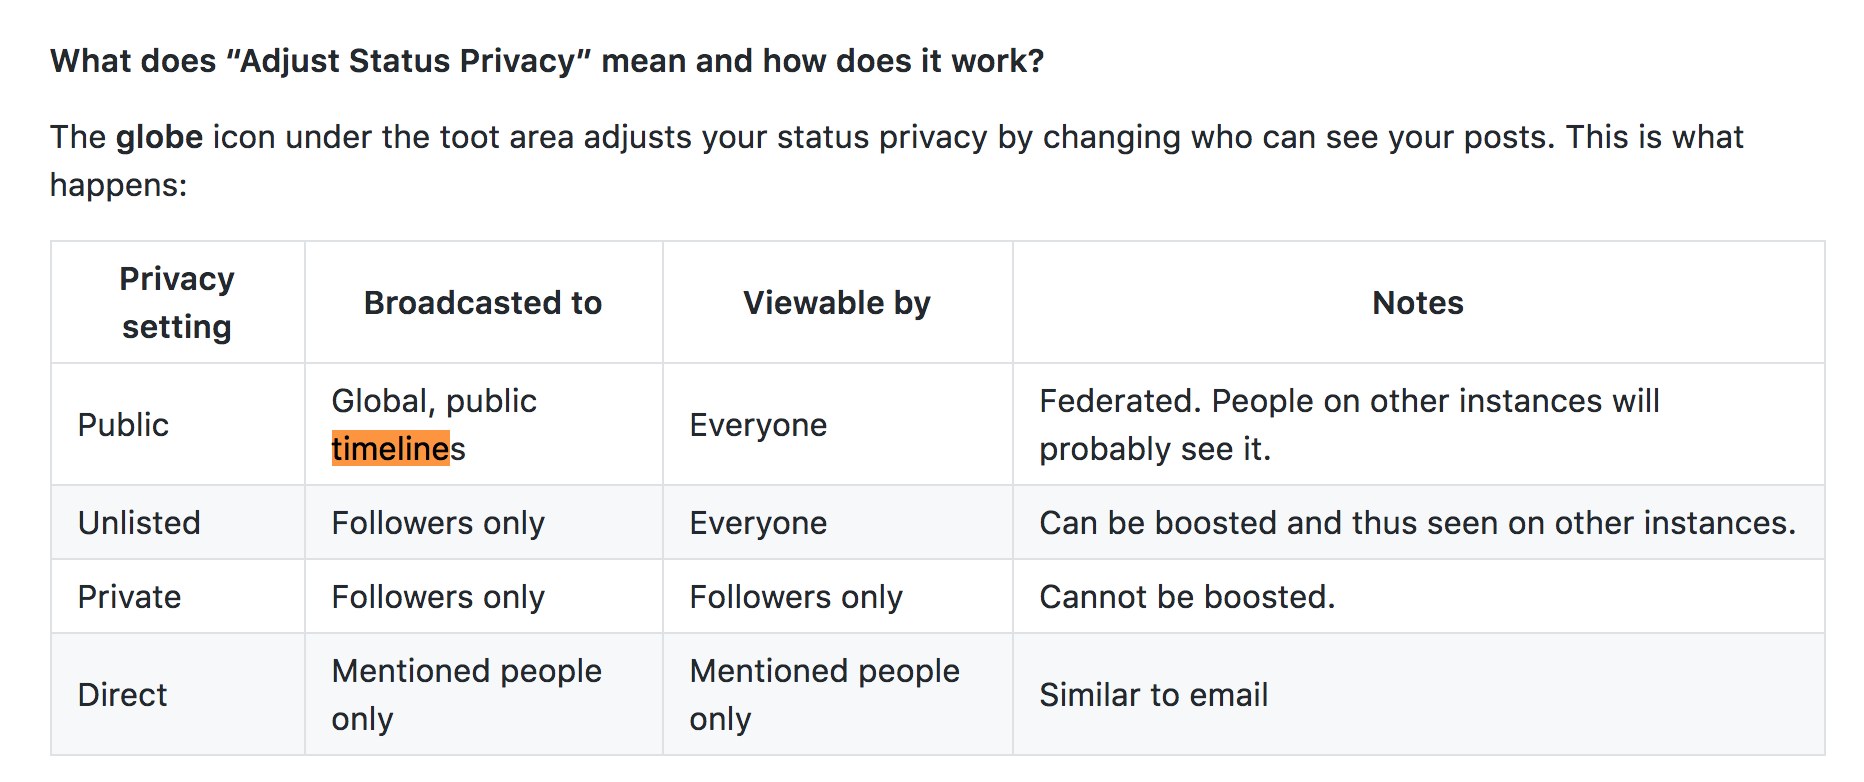The width and height of the screenshot is (1864, 782).
Task: Click the orange highlighted word "timeline"
Action: pyautogui.click(x=391, y=449)
